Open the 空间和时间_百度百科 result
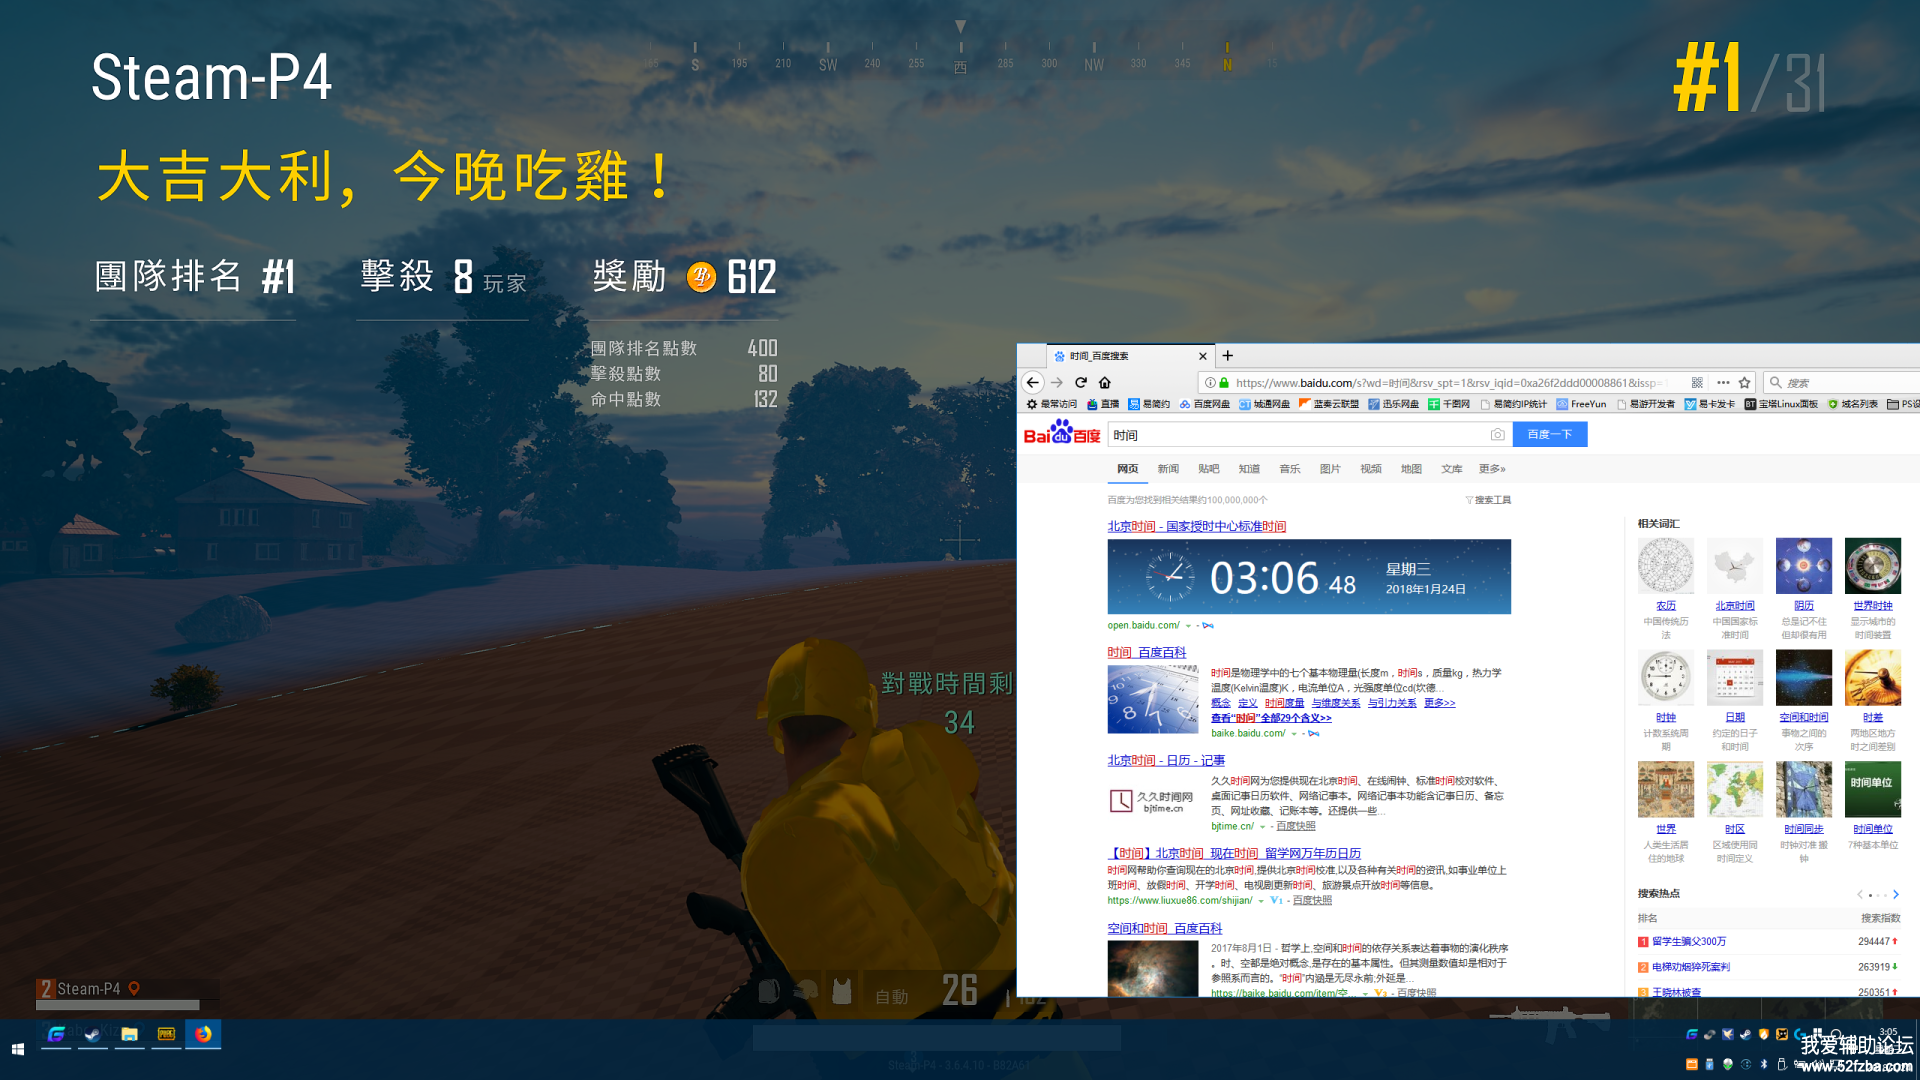This screenshot has height=1080, width=1920. [x=1165, y=928]
